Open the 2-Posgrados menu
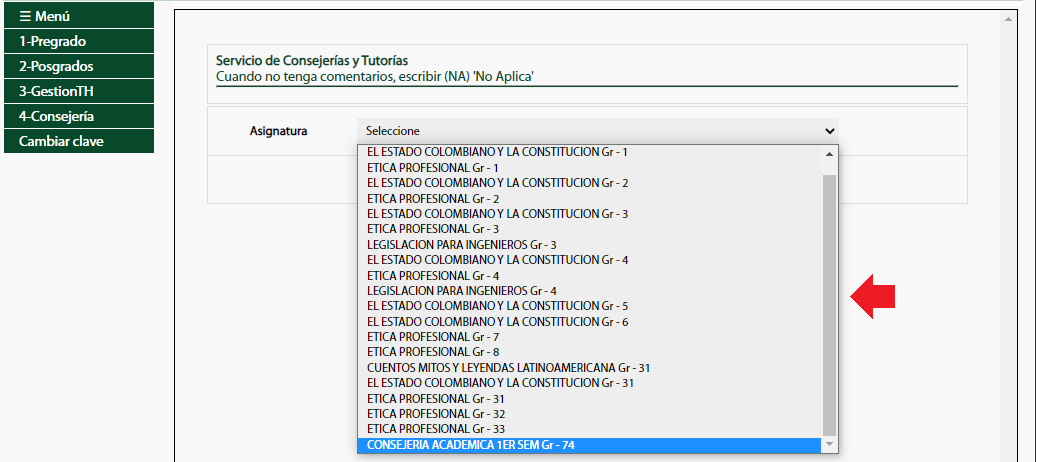Viewport: 1037px width, 462px height. point(79,66)
